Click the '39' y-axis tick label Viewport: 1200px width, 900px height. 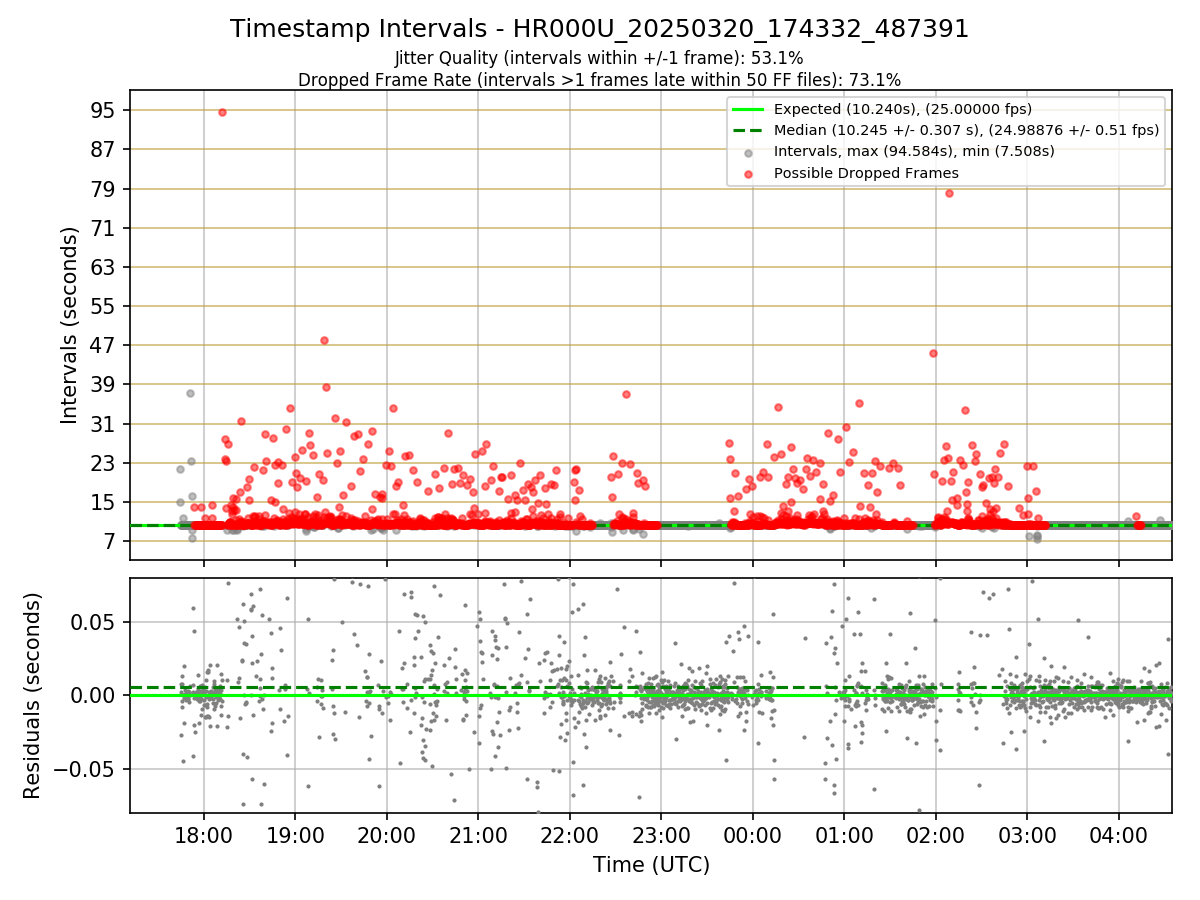(x=105, y=385)
